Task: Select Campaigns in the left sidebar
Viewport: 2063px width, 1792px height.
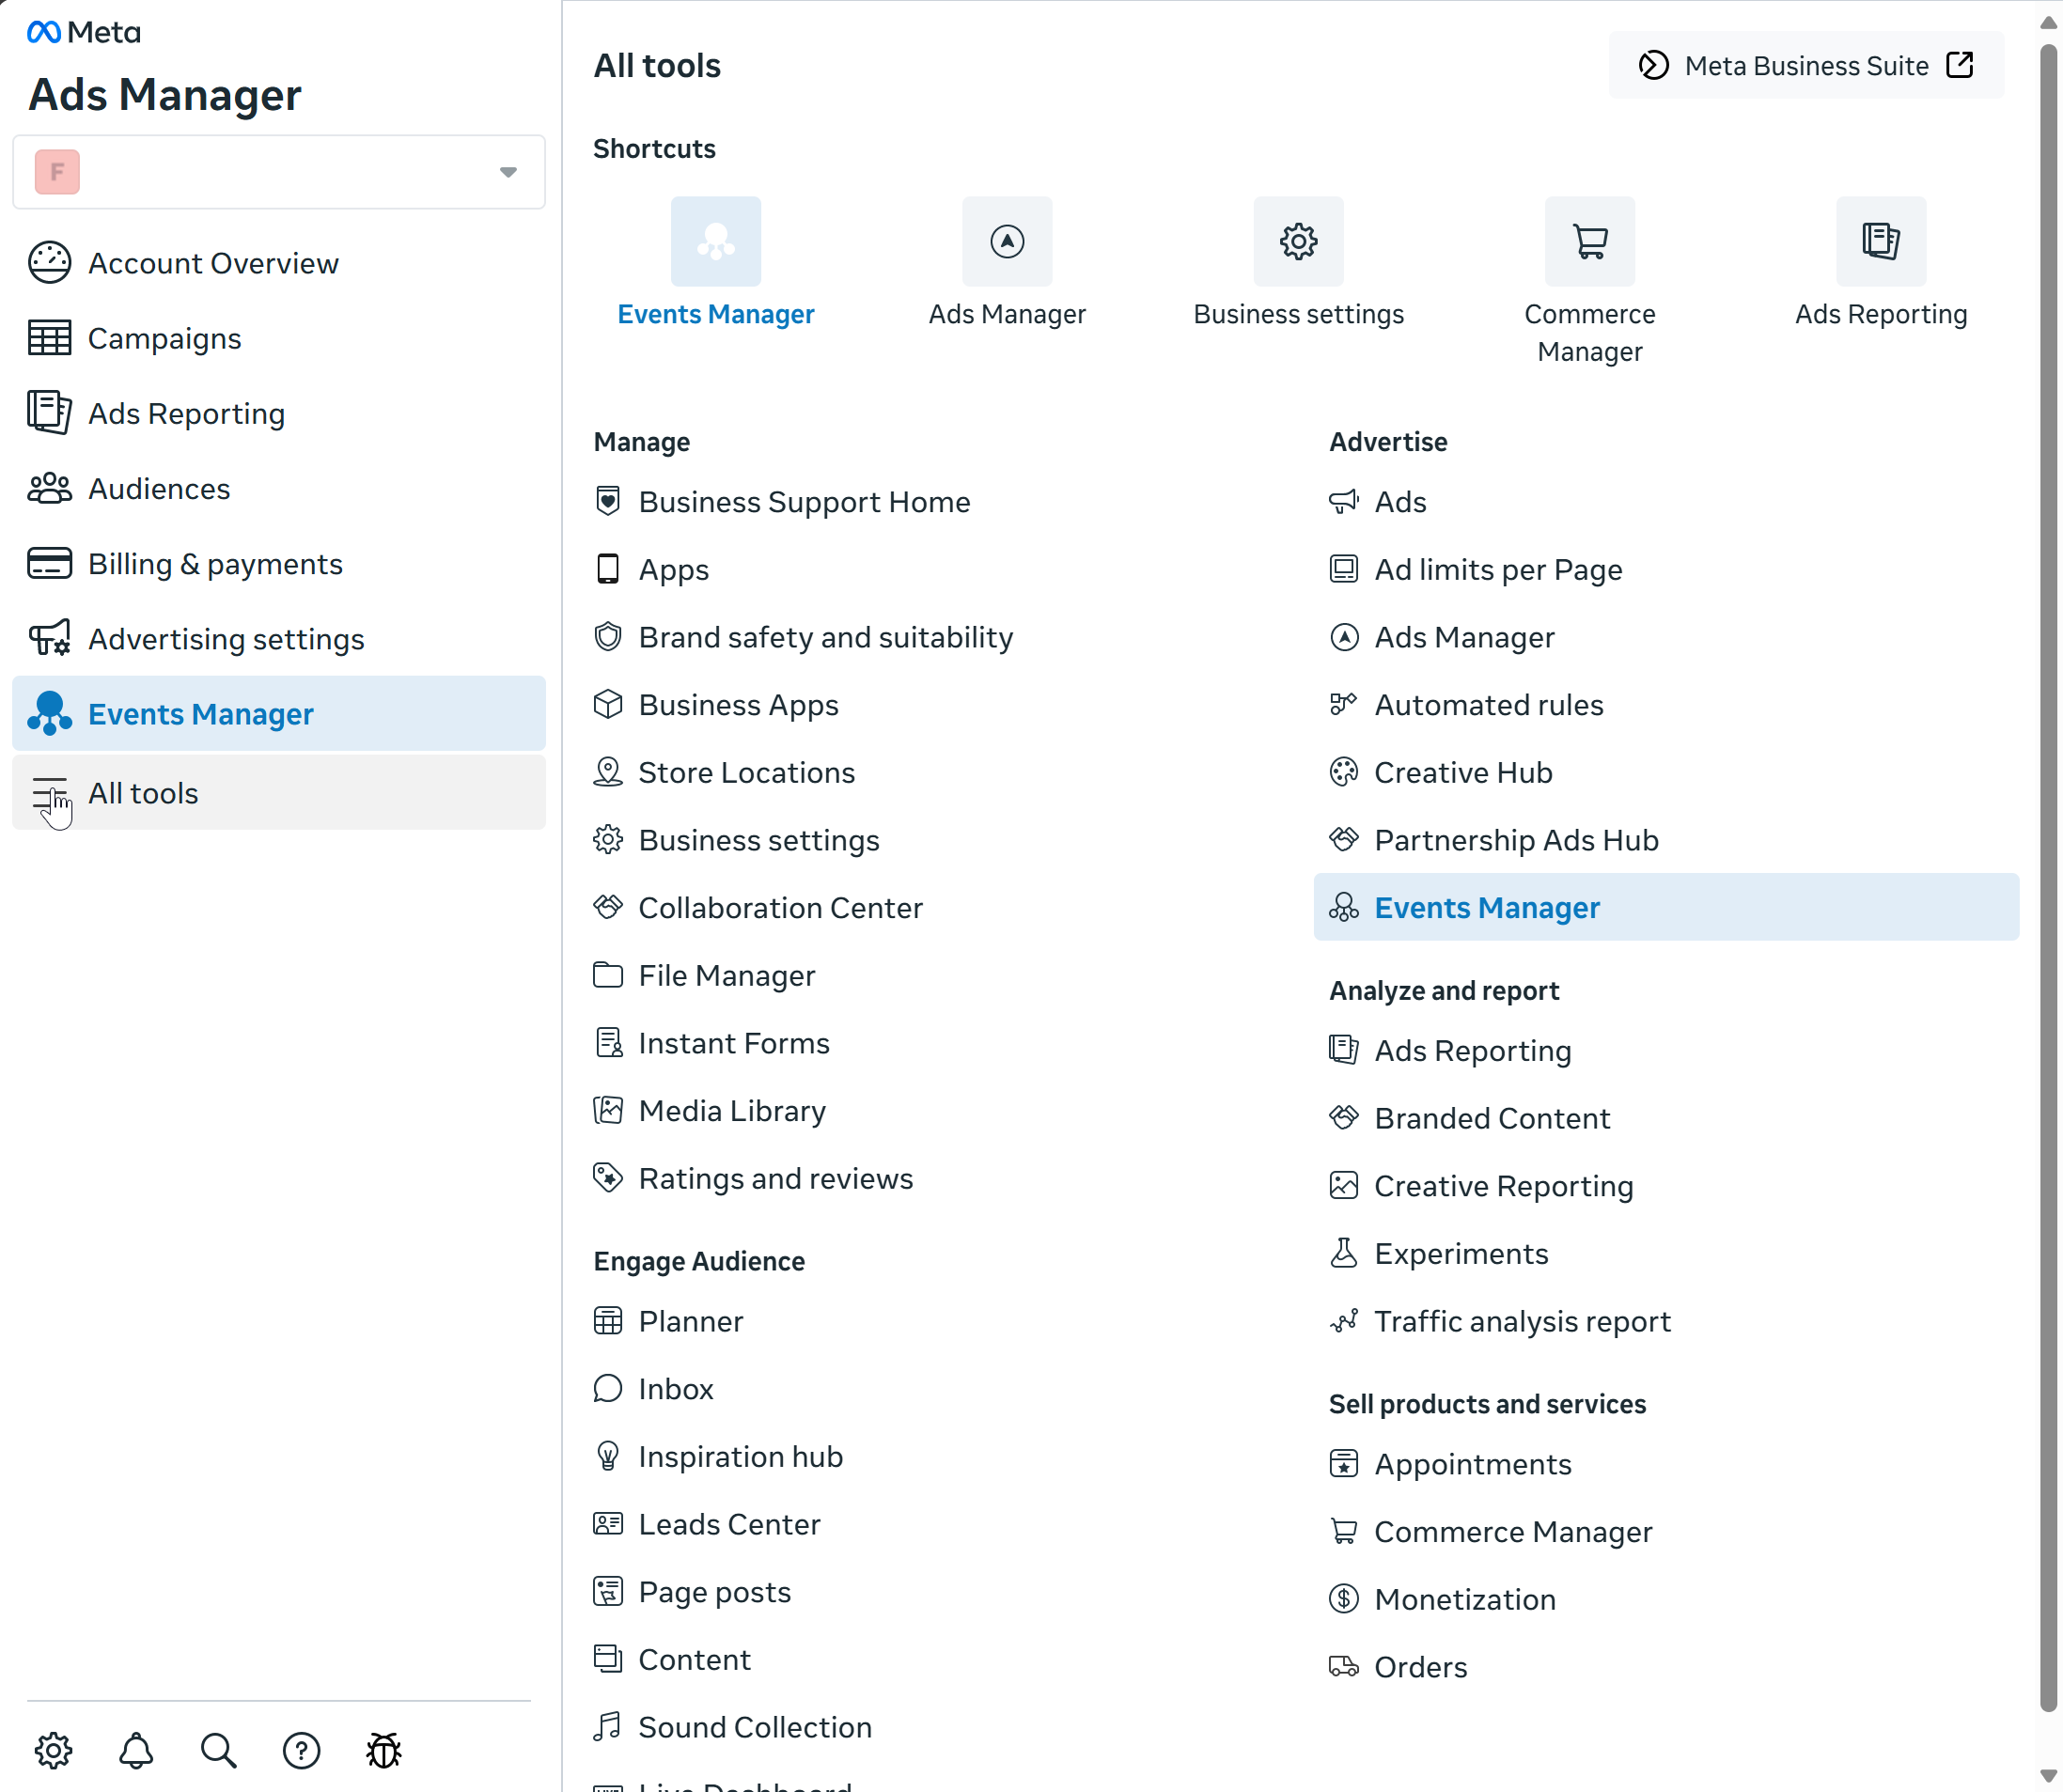Action: tap(165, 338)
